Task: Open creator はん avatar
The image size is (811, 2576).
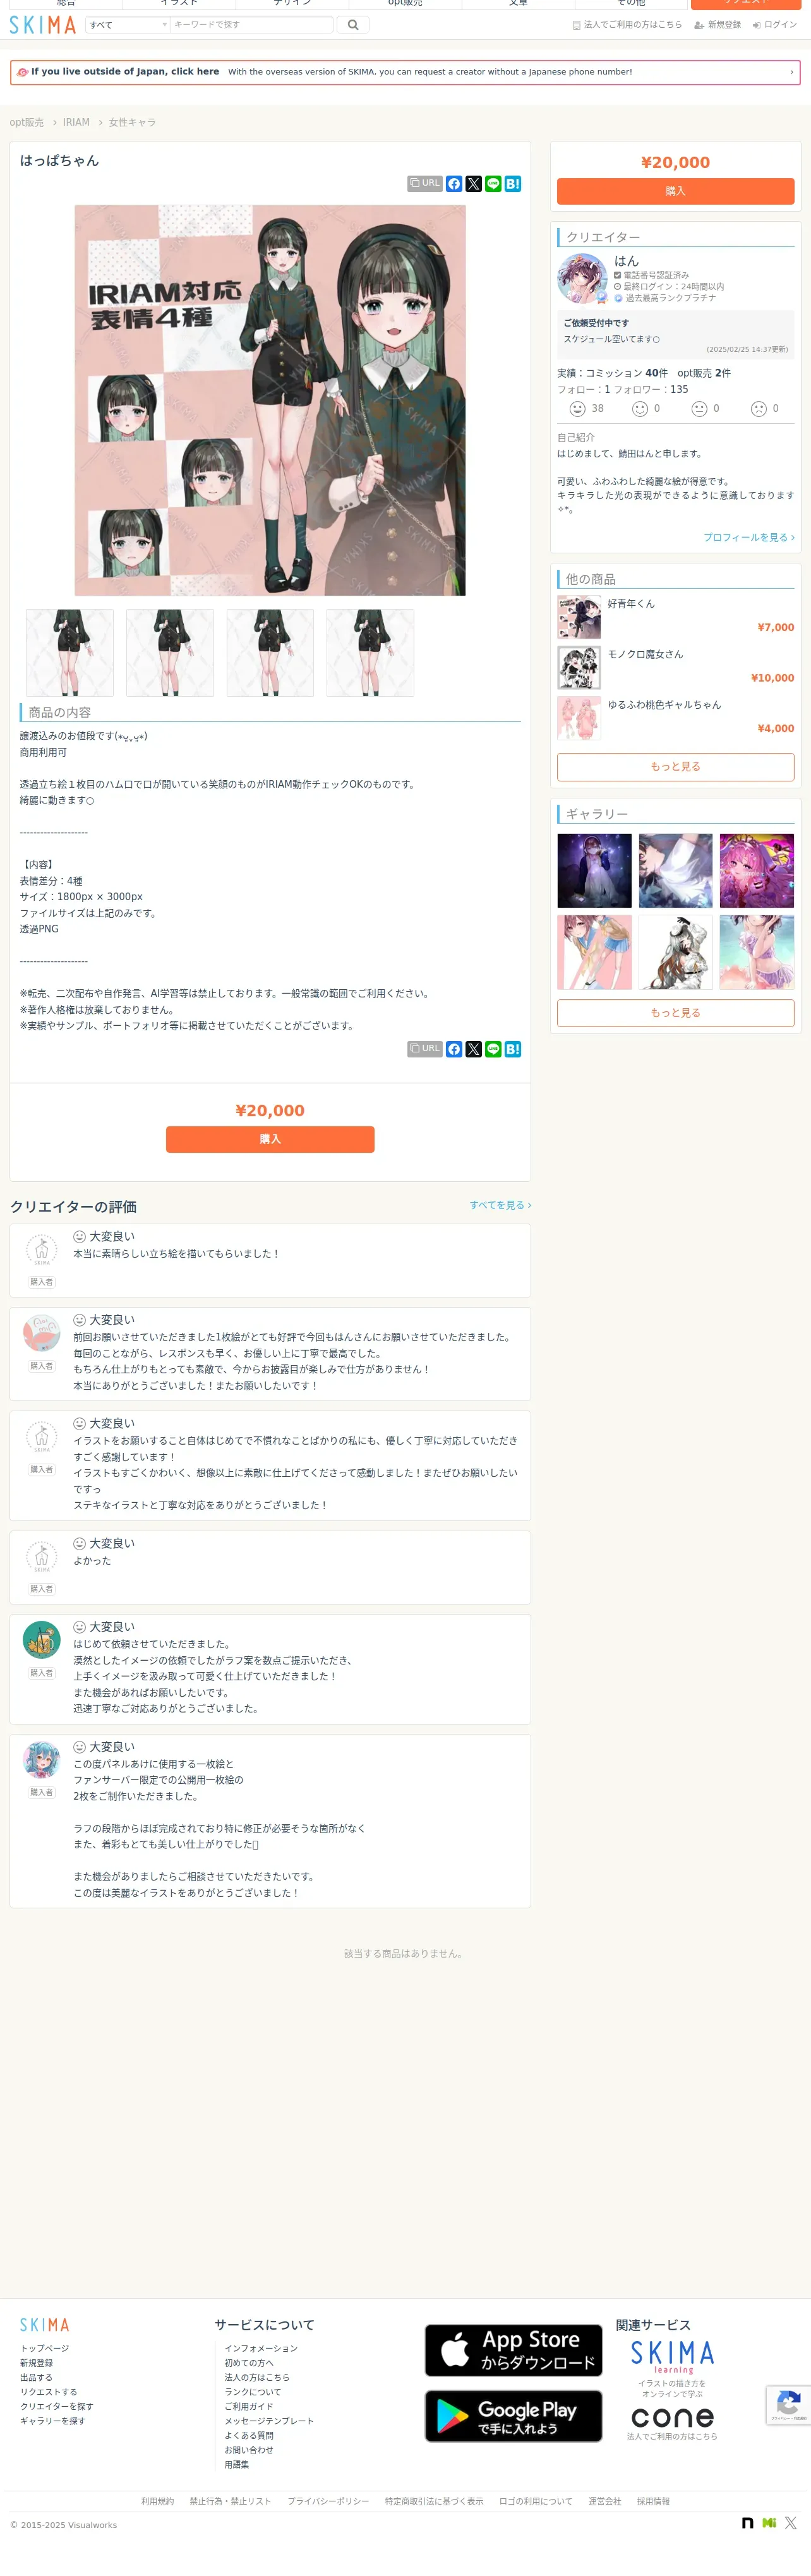Action: [582, 278]
